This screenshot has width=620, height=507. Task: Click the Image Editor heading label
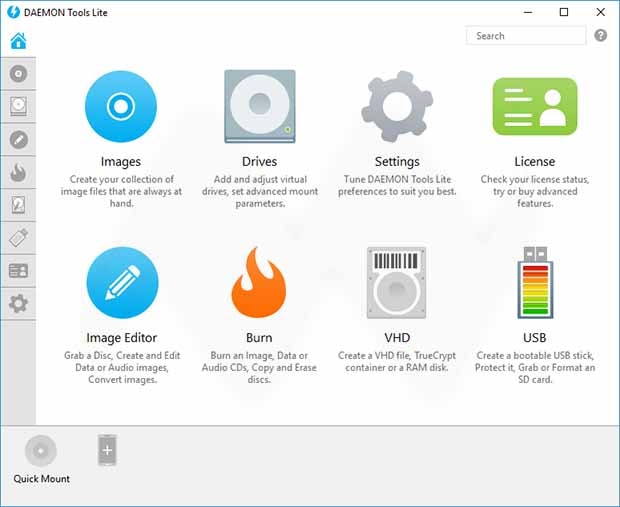(122, 337)
